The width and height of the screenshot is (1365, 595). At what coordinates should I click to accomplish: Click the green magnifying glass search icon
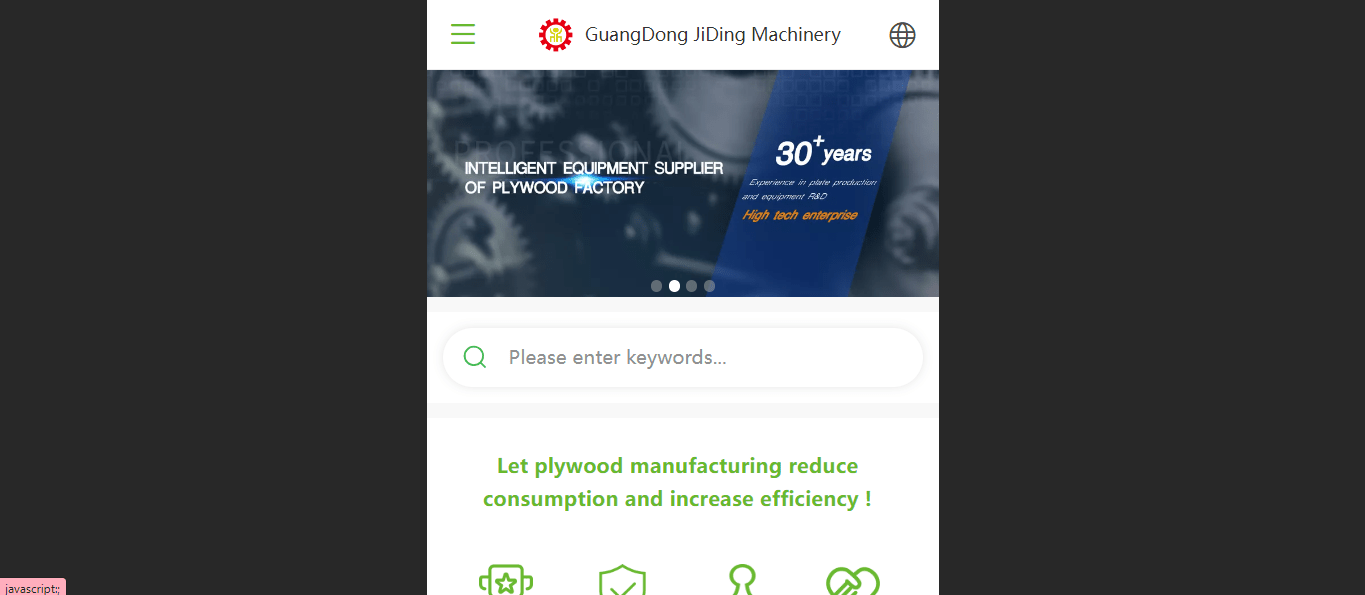tap(475, 357)
